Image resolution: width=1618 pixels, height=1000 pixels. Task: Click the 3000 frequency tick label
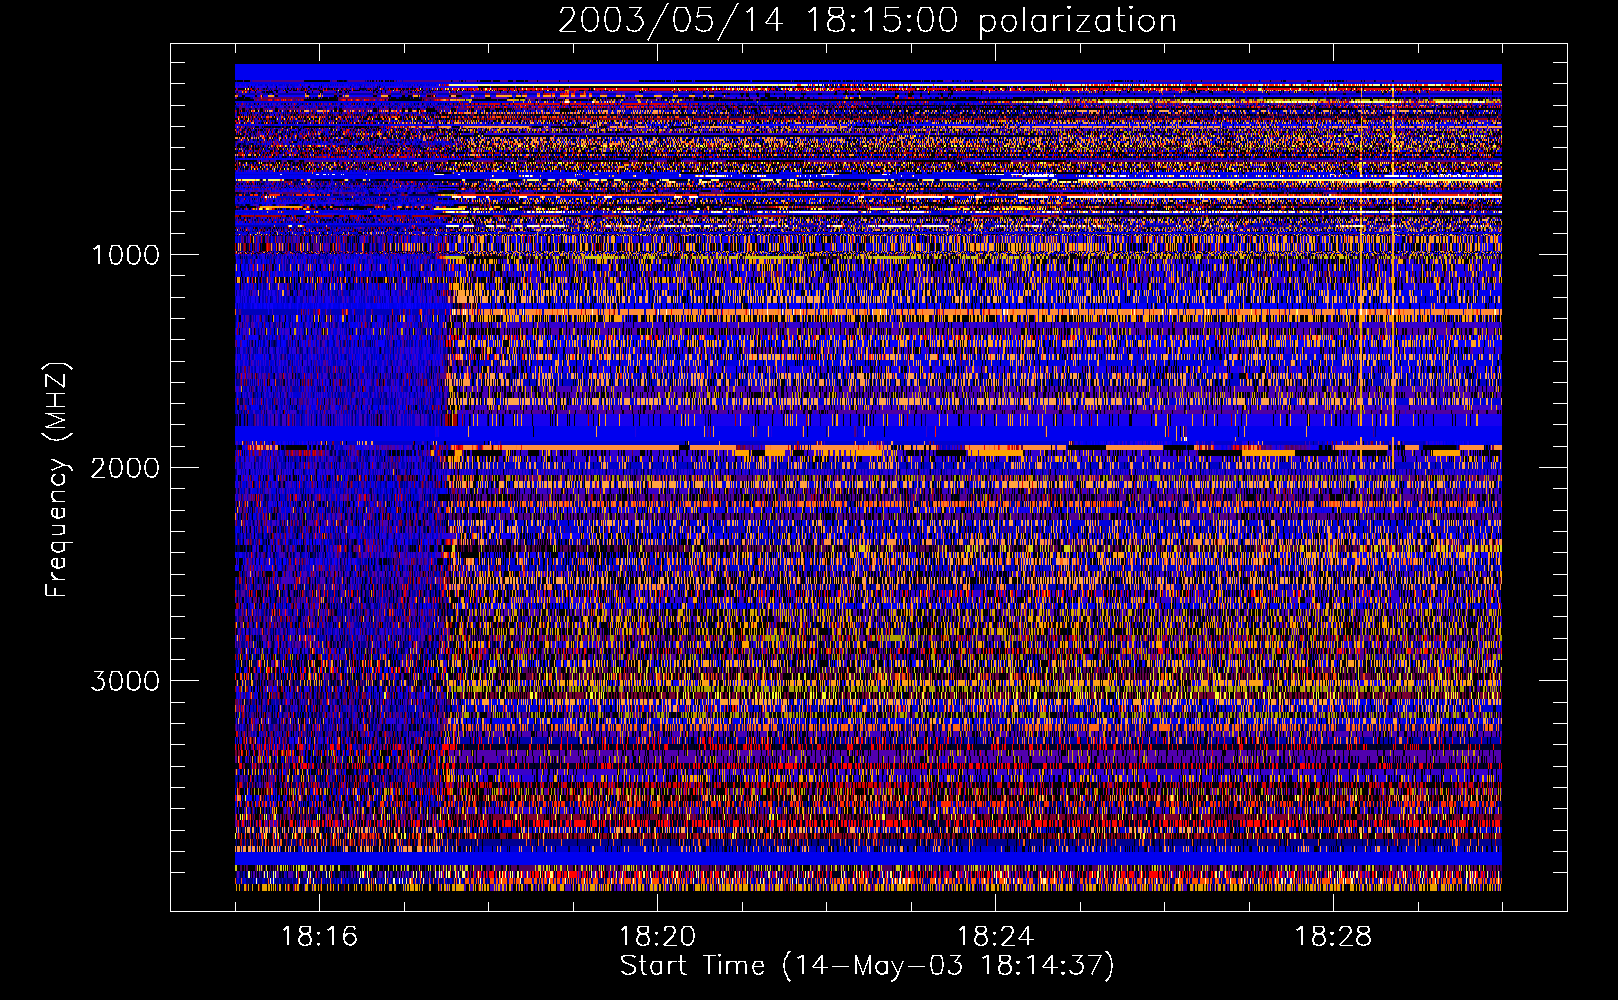tap(125, 681)
